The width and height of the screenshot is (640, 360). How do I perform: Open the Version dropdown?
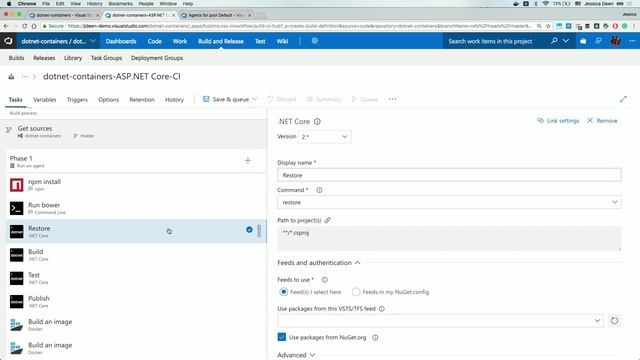pyautogui.click(x=324, y=137)
